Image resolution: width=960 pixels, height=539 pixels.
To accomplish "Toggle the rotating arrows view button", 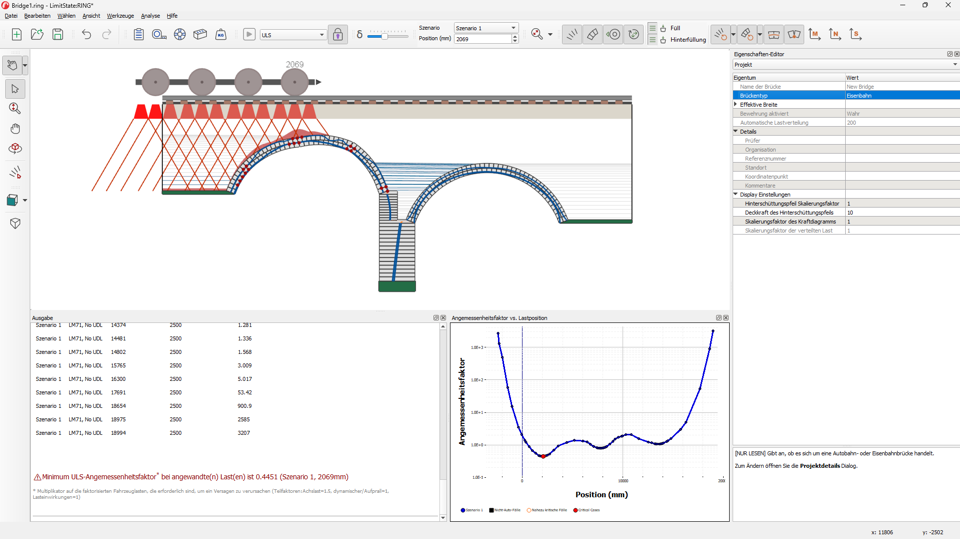I will tap(634, 35).
